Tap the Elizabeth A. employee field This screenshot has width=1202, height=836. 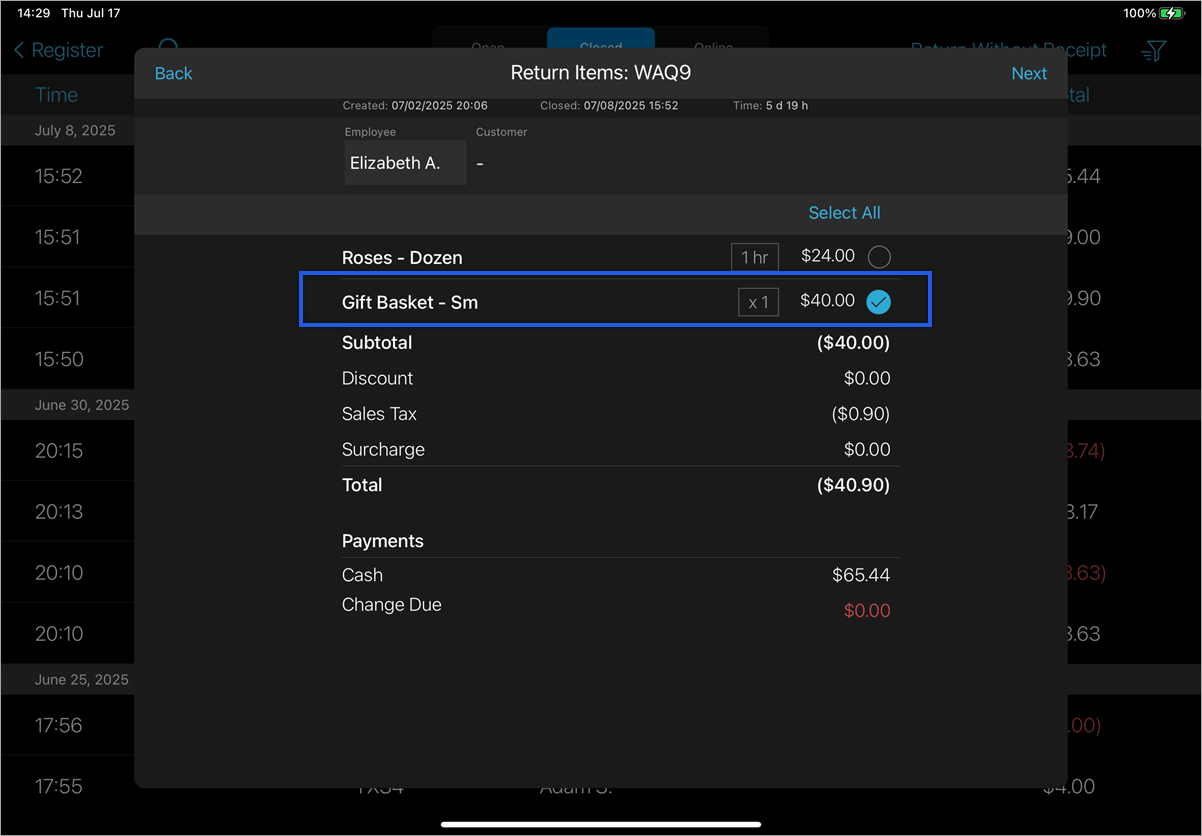click(405, 163)
